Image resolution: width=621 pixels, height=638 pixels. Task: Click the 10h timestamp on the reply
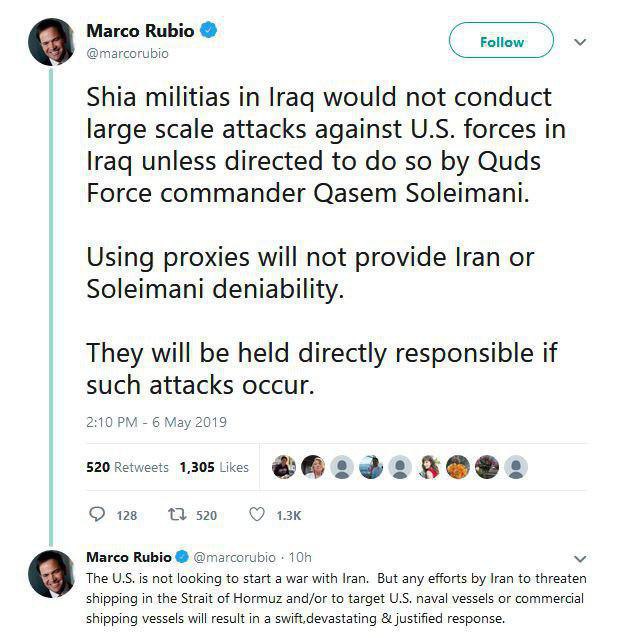300,557
